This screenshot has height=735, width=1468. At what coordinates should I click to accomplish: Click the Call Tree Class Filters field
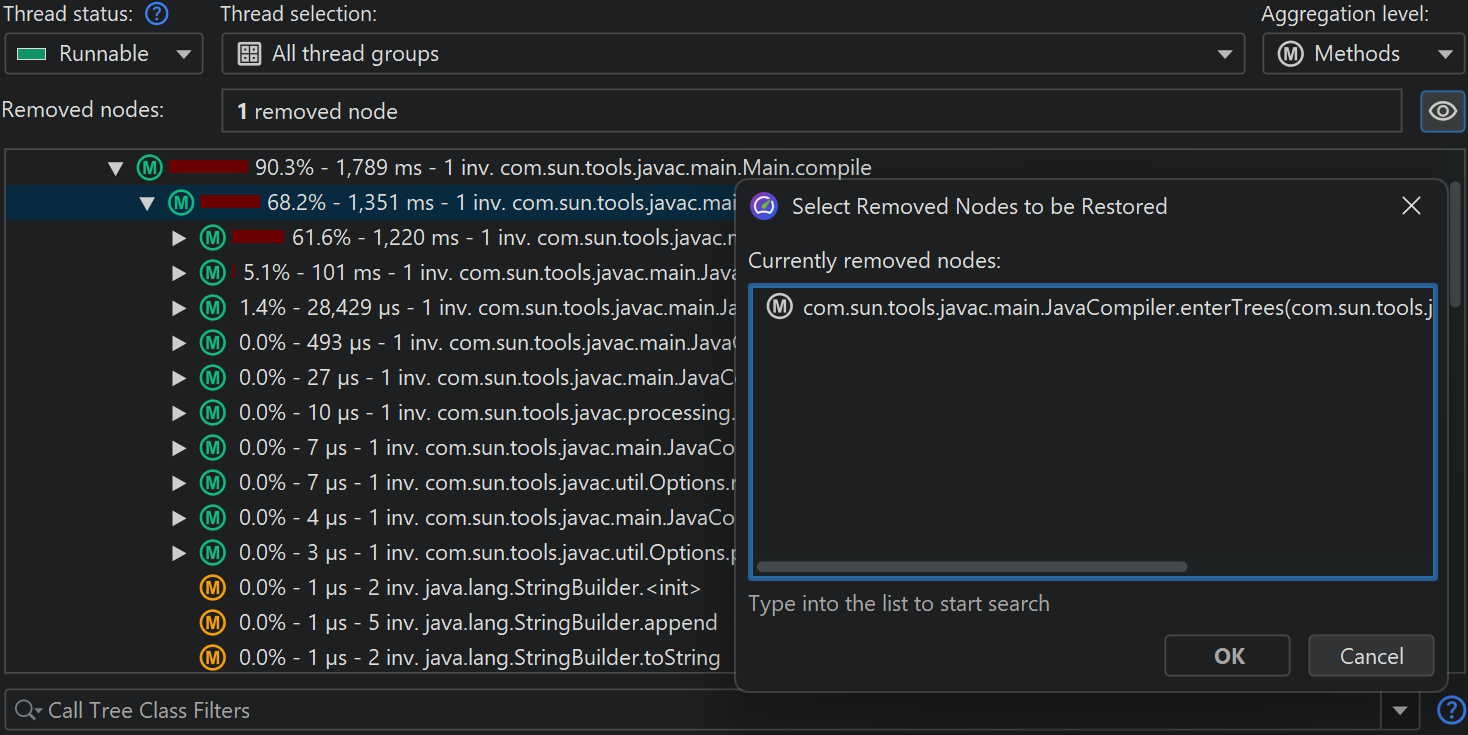click(x=700, y=711)
